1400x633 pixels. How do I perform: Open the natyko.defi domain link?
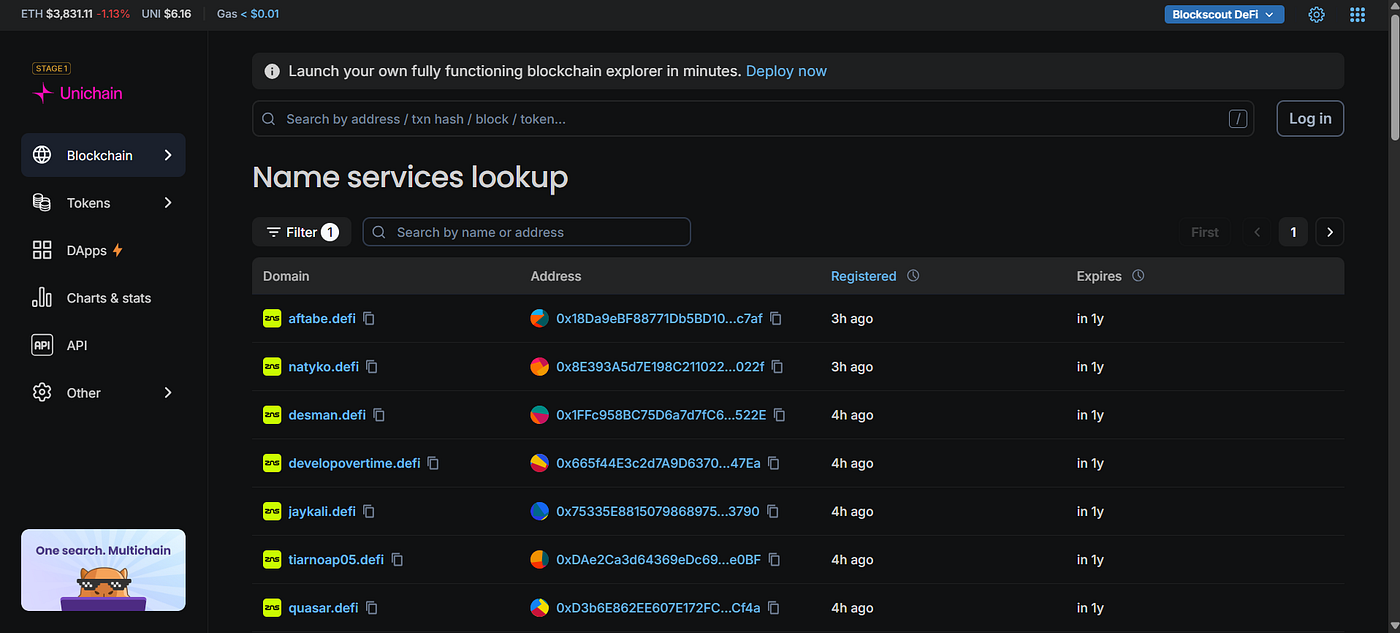323,367
